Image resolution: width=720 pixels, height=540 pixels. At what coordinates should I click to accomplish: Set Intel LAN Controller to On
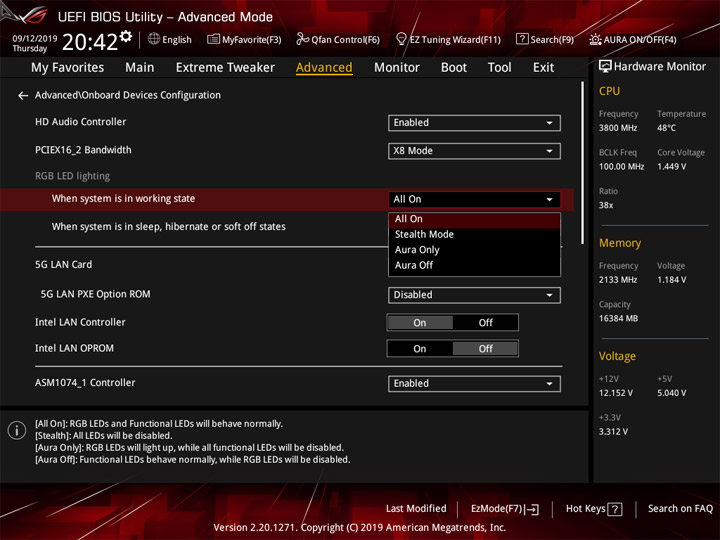coord(420,323)
